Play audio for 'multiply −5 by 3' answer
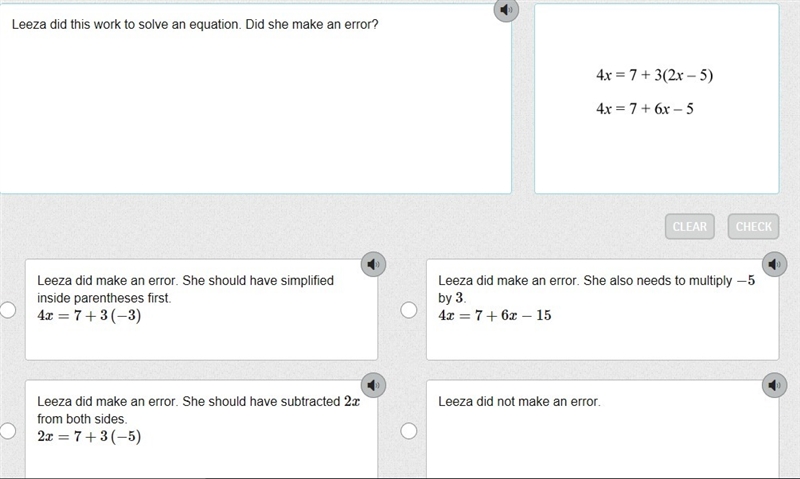This screenshot has height=479, width=800. 774,264
